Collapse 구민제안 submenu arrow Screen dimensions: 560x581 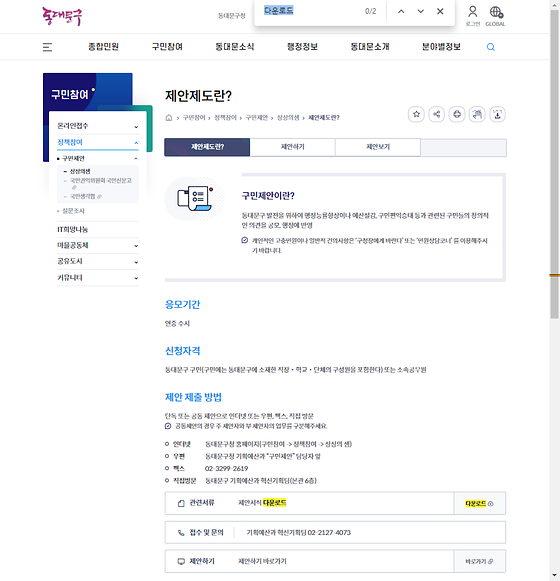136,159
